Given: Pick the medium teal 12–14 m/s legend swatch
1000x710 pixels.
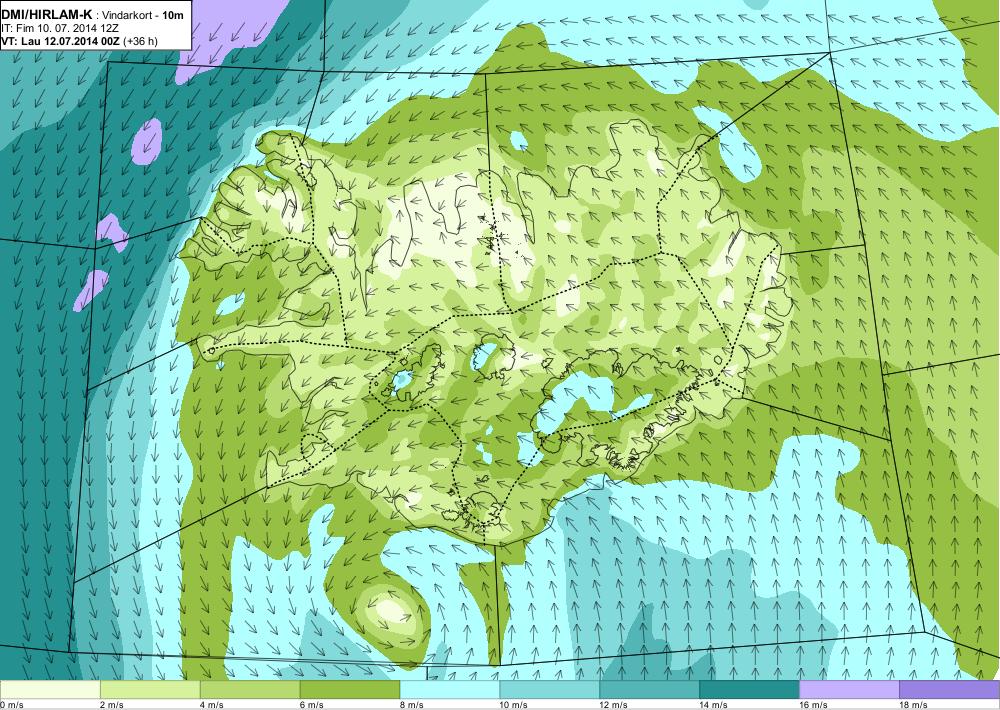Looking at the screenshot, I should (649, 690).
